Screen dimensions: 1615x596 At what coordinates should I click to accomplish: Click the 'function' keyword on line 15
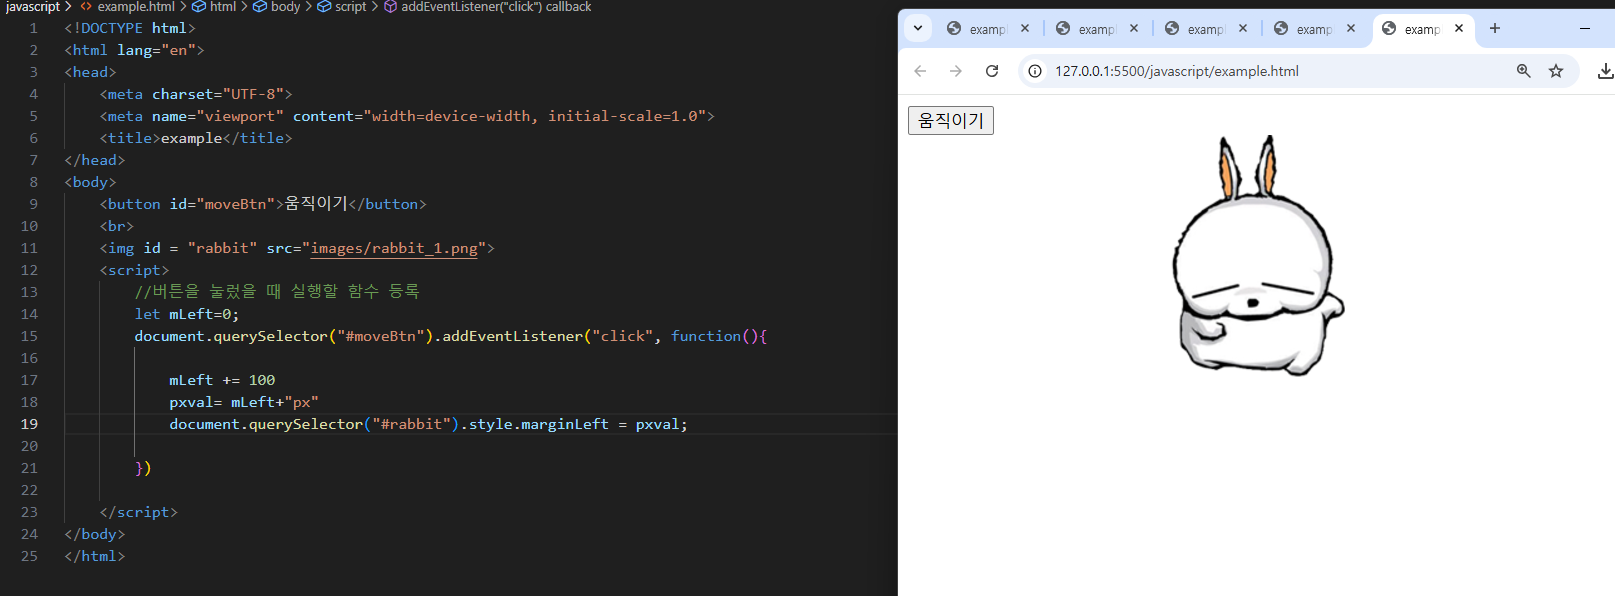point(706,336)
